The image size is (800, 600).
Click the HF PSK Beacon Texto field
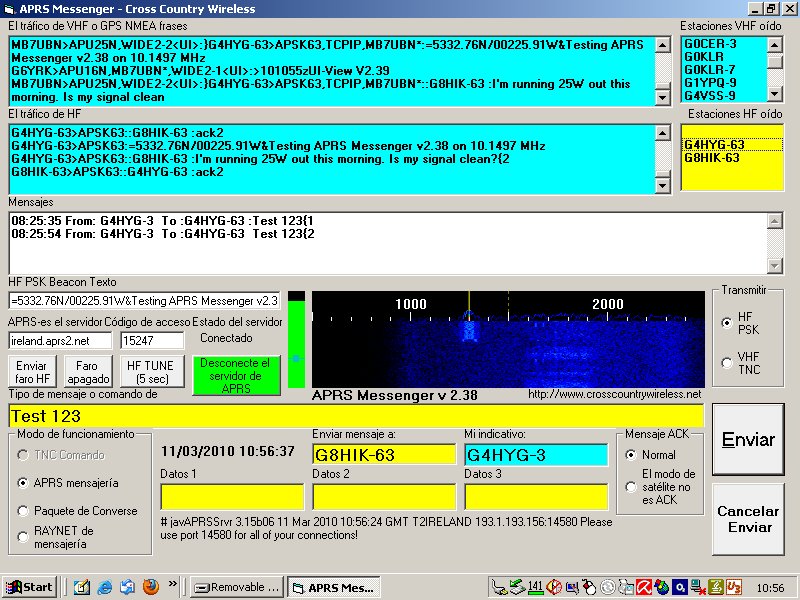[144, 301]
